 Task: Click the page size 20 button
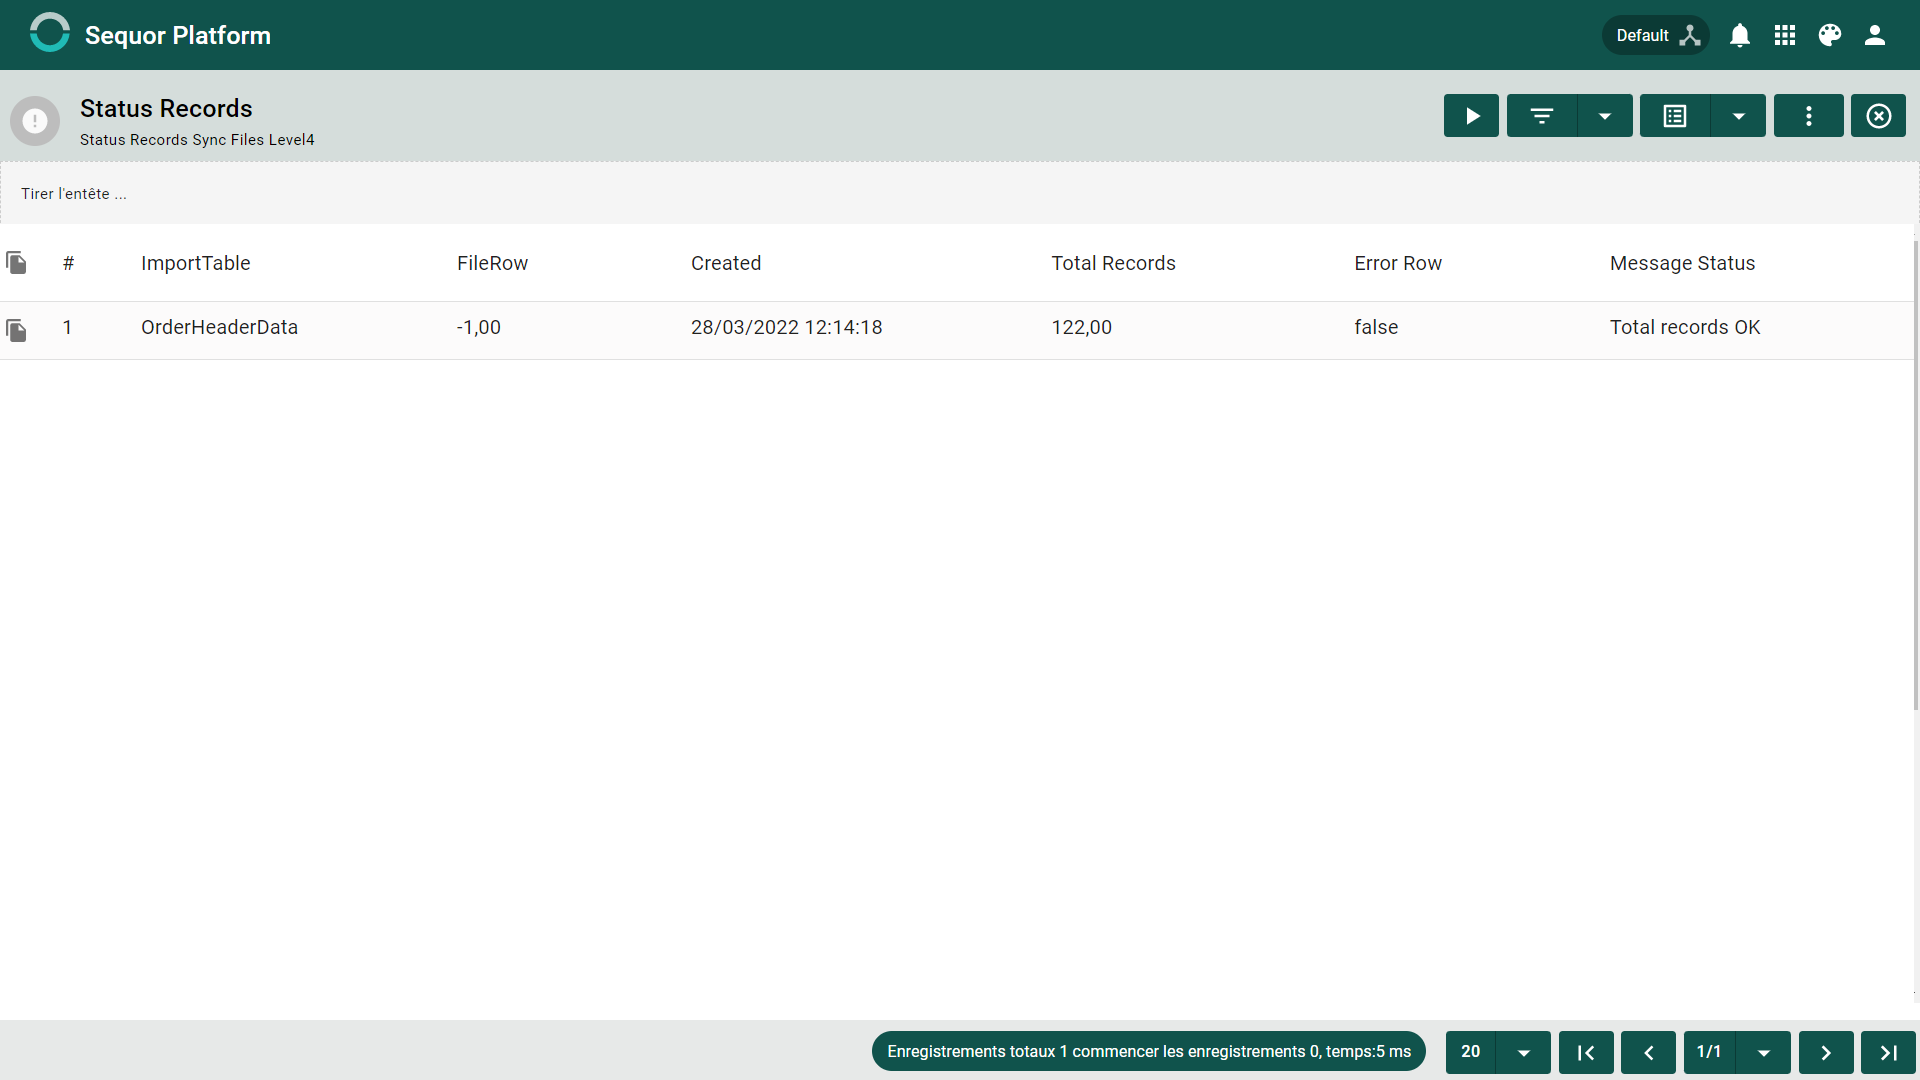click(x=1470, y=1051)
